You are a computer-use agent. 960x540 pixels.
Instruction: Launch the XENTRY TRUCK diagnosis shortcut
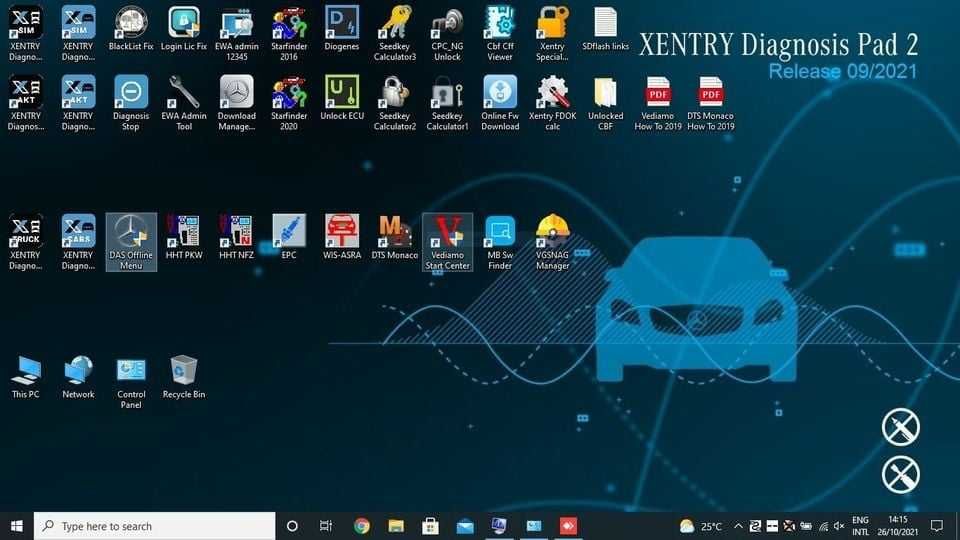pos(26,242)
